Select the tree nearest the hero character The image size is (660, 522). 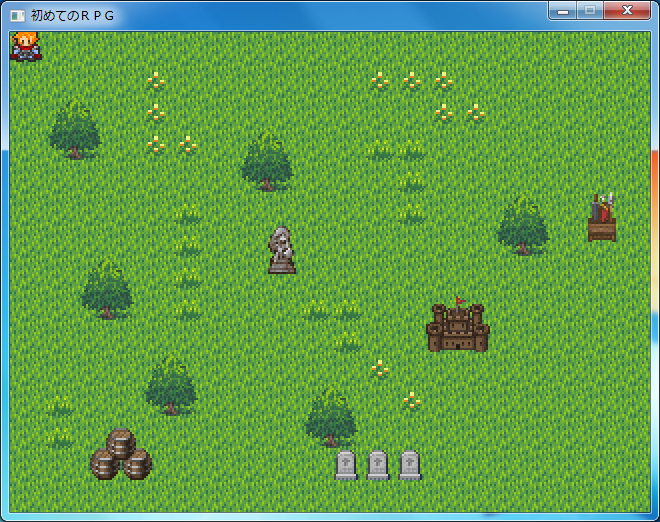74,130
